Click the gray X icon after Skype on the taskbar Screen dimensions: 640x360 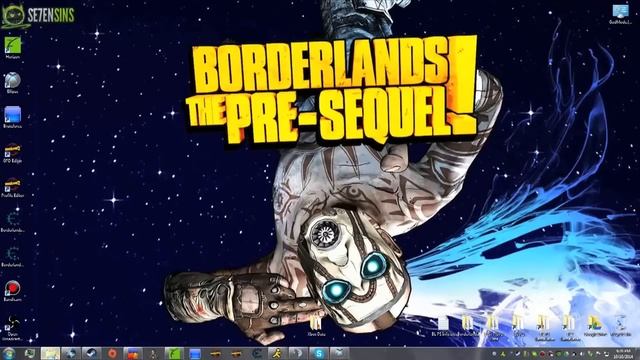coord(340,353)
